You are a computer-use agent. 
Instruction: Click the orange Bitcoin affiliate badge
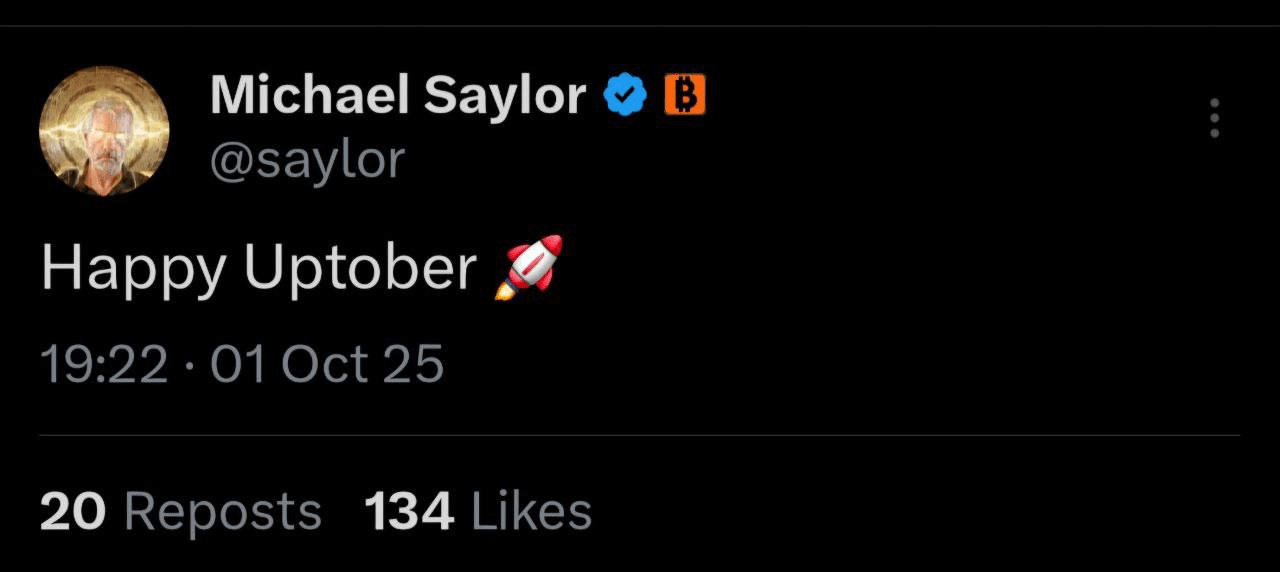click(x=685, y=95)
